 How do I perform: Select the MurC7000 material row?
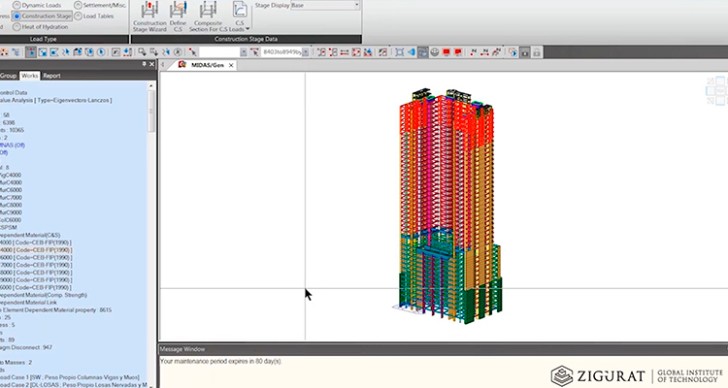[11, 198]
